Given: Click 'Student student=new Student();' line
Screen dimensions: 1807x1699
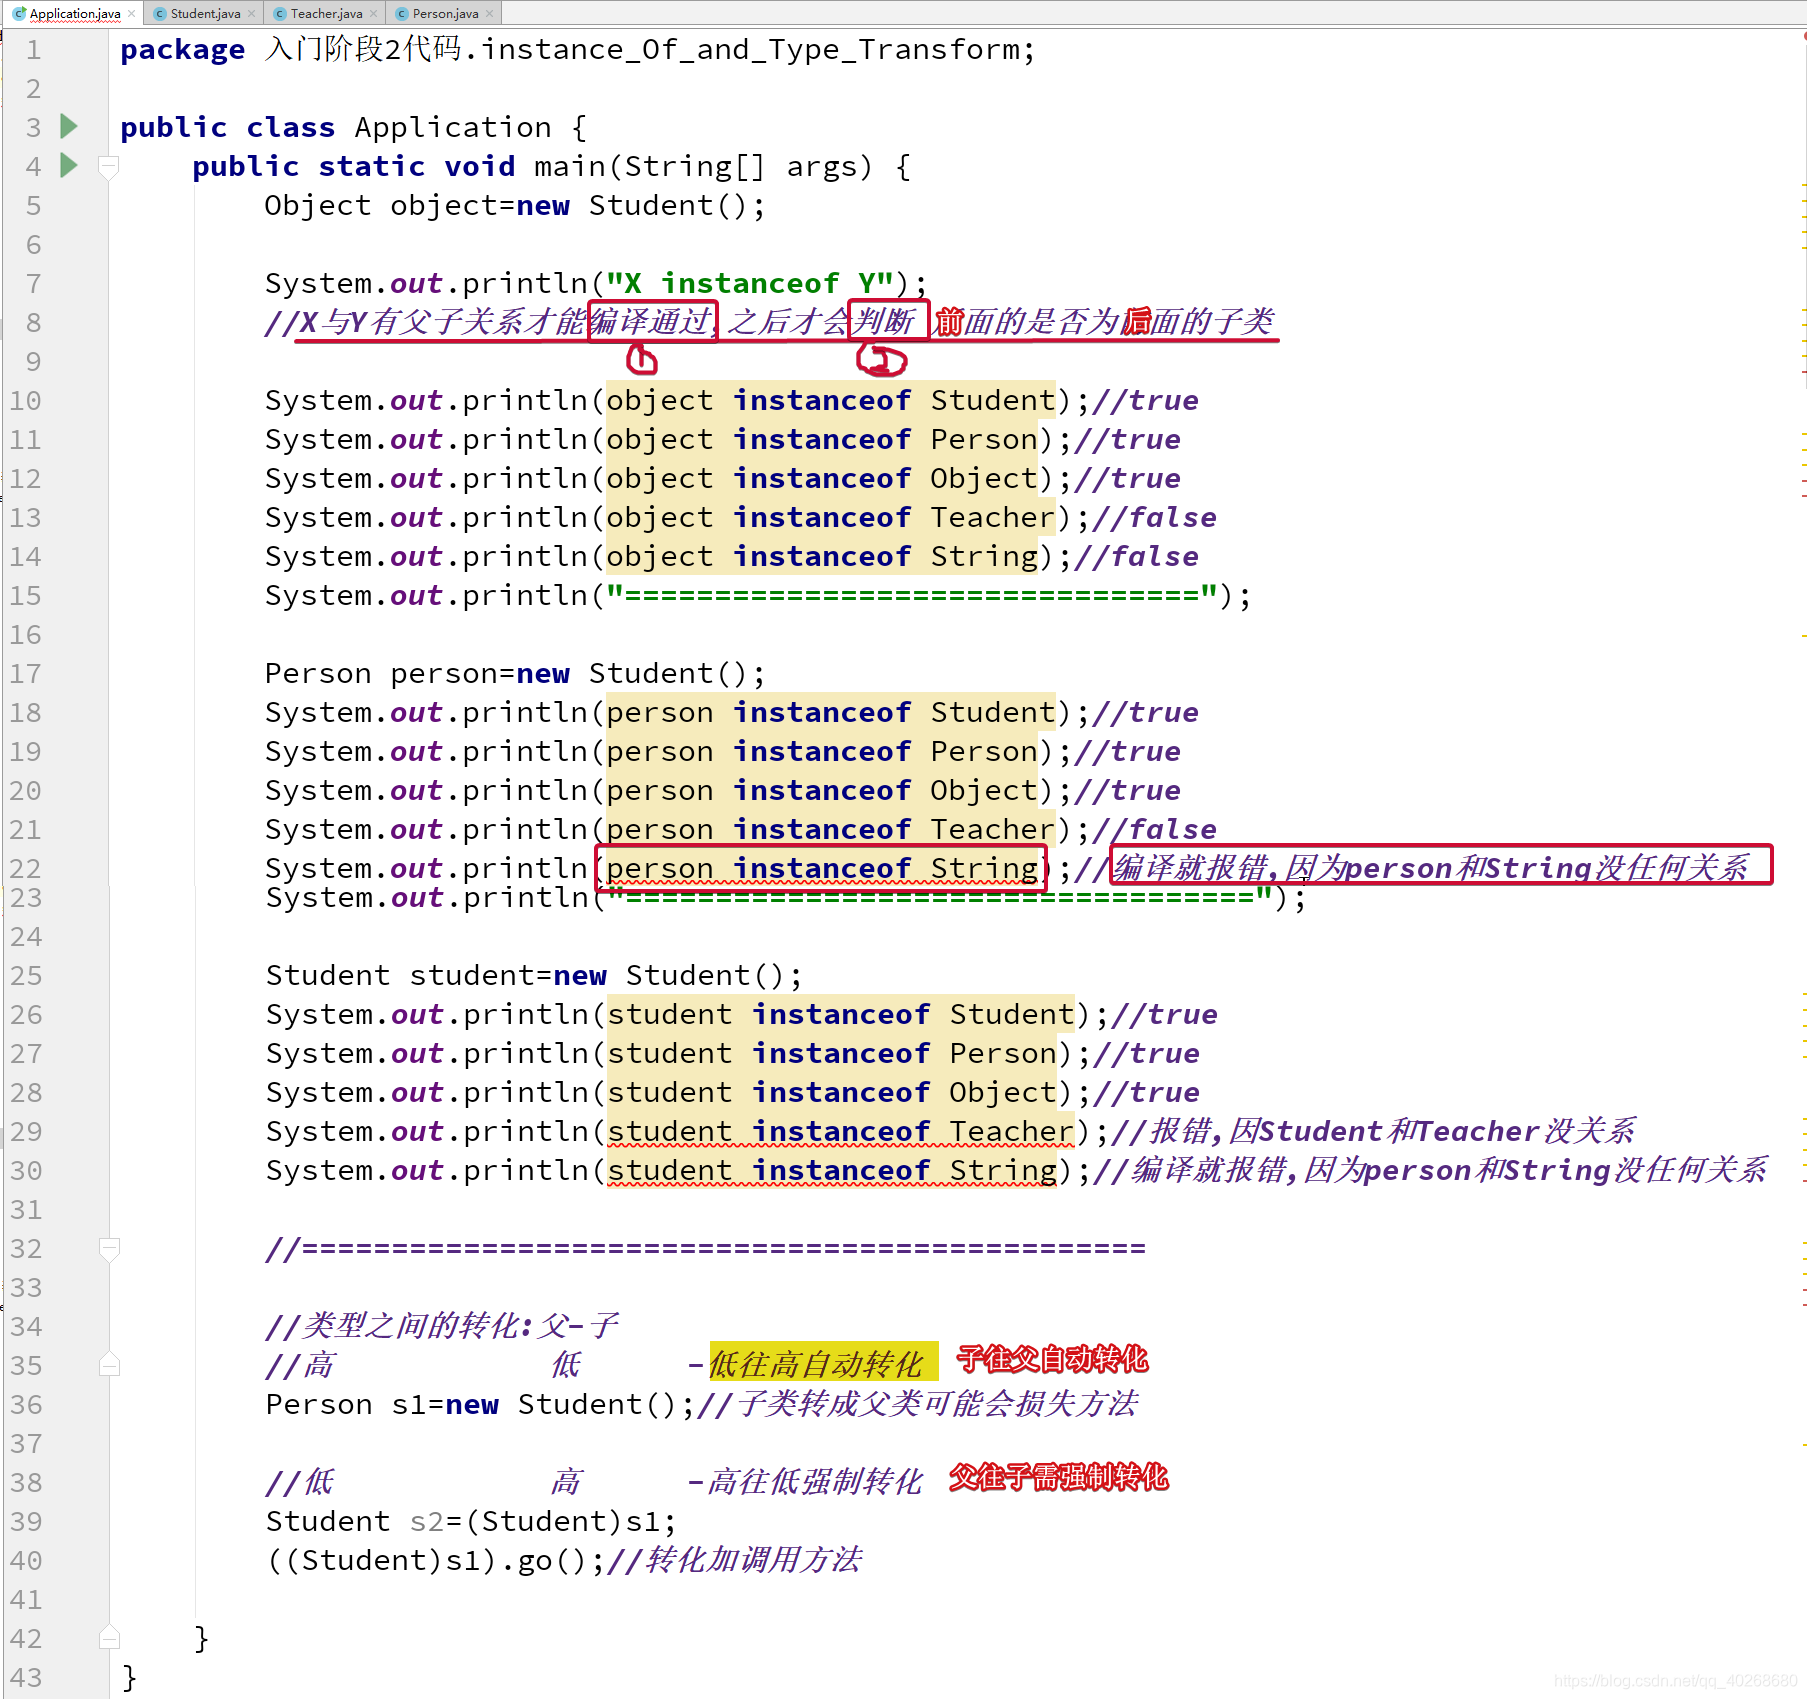Looking at the screenshot, I should tap(533, 975).
